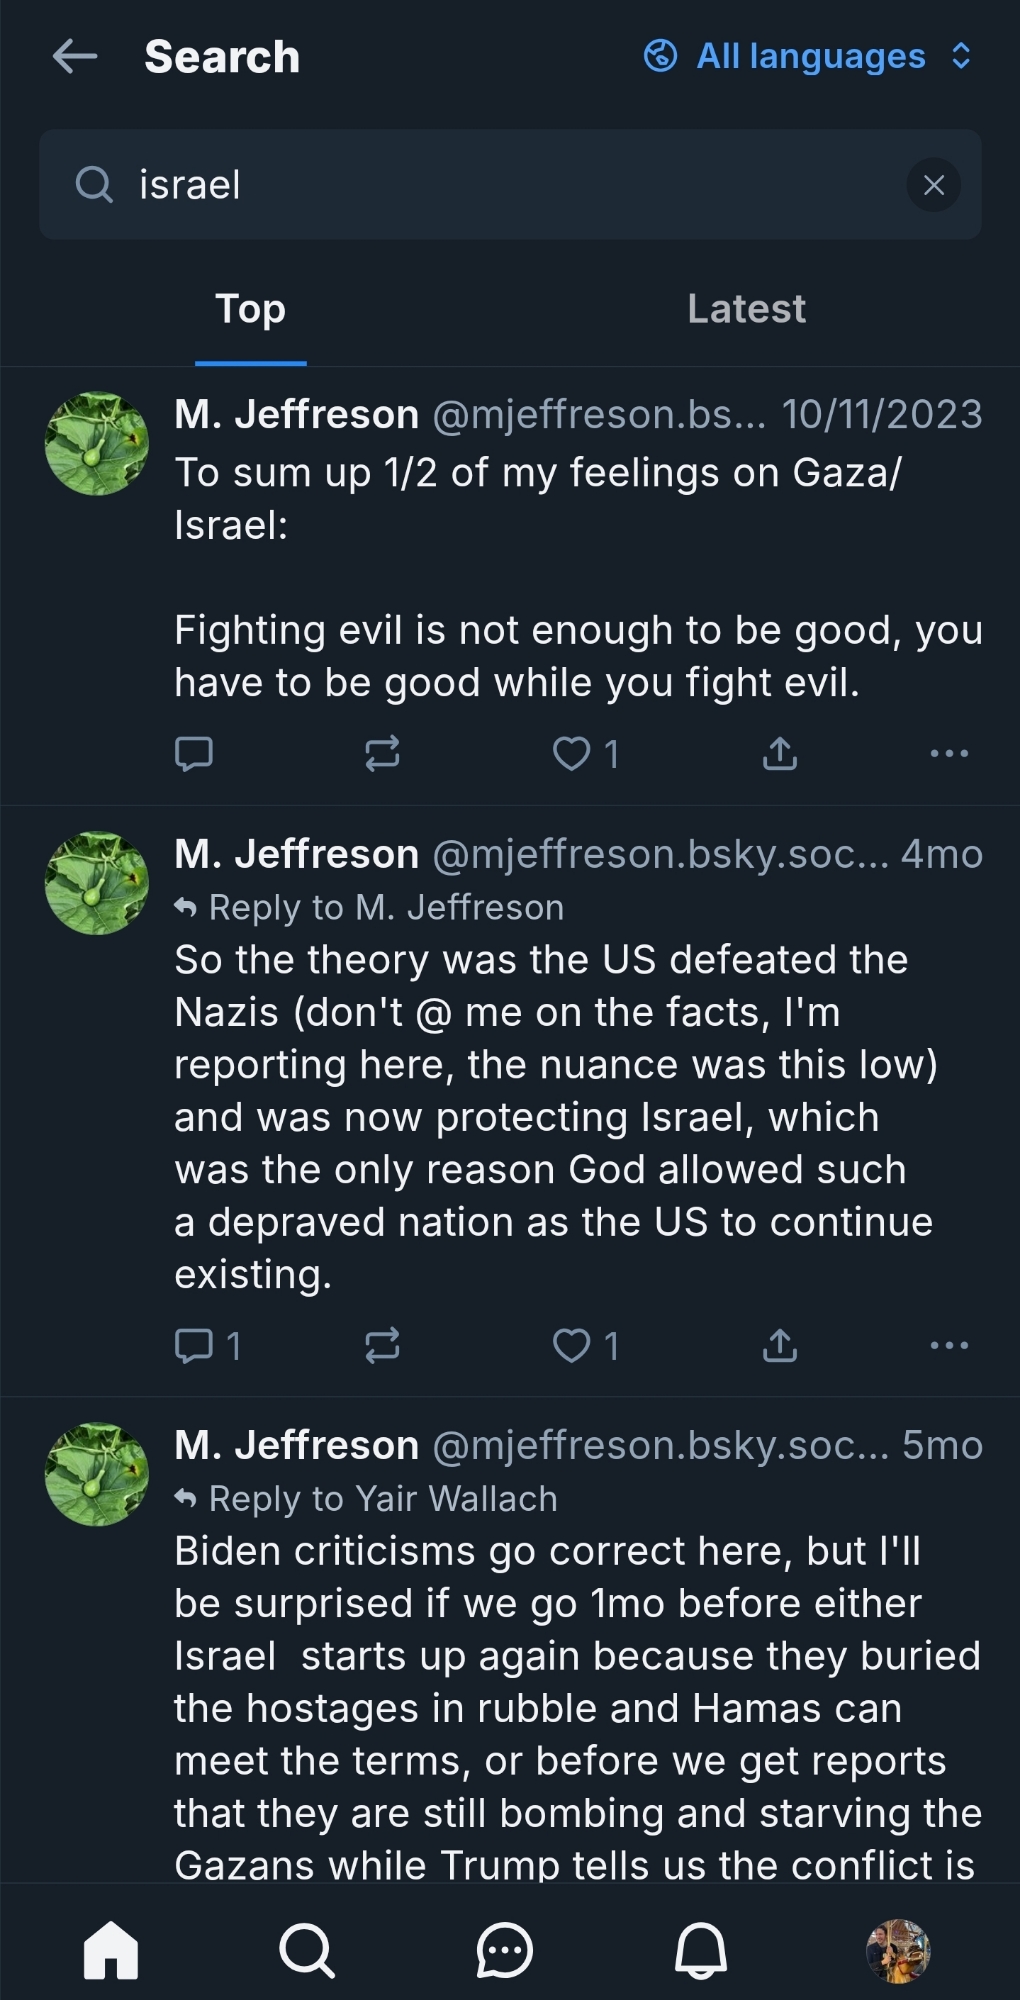Screen dimensions: 1020x2000
Task: Like the post about fighting evil
Action: click(572, 753)
